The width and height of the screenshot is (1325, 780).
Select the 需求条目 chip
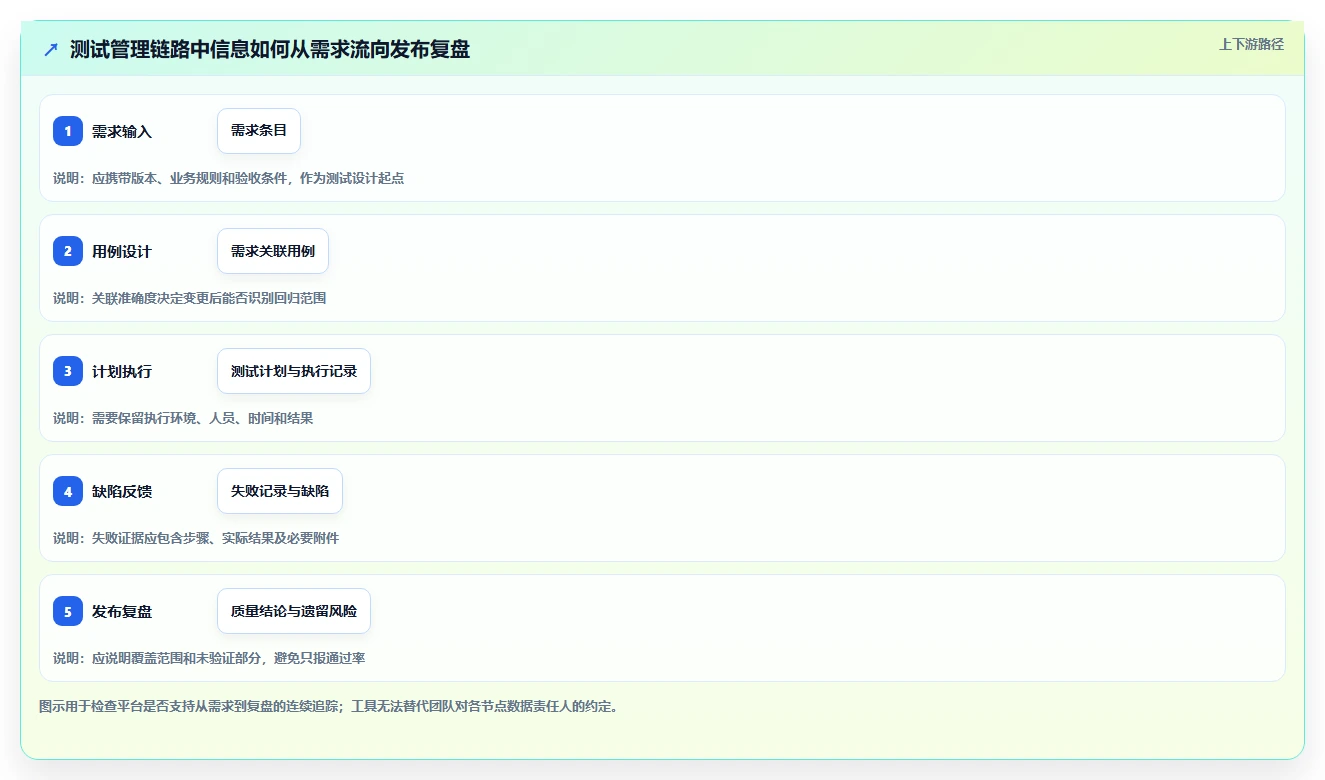tap(259, 131)
